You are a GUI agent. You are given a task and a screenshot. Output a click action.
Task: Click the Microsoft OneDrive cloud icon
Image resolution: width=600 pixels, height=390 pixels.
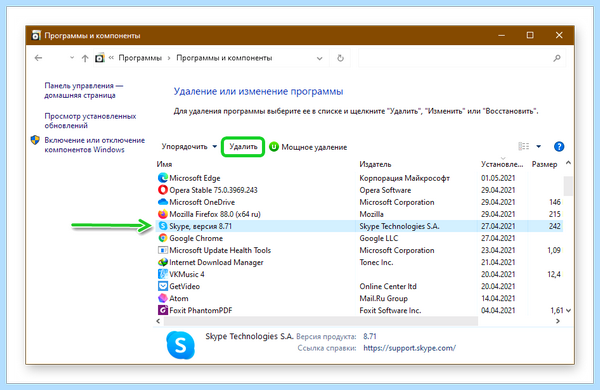[x=163, y=202]
